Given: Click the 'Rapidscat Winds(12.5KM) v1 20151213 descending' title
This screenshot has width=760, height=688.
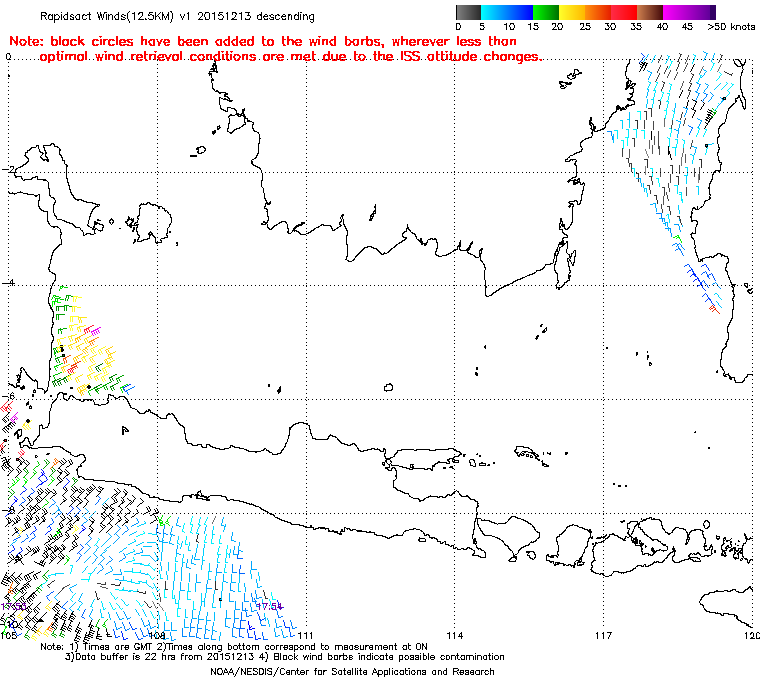Looking at the screenshot, I should point(177,16).
